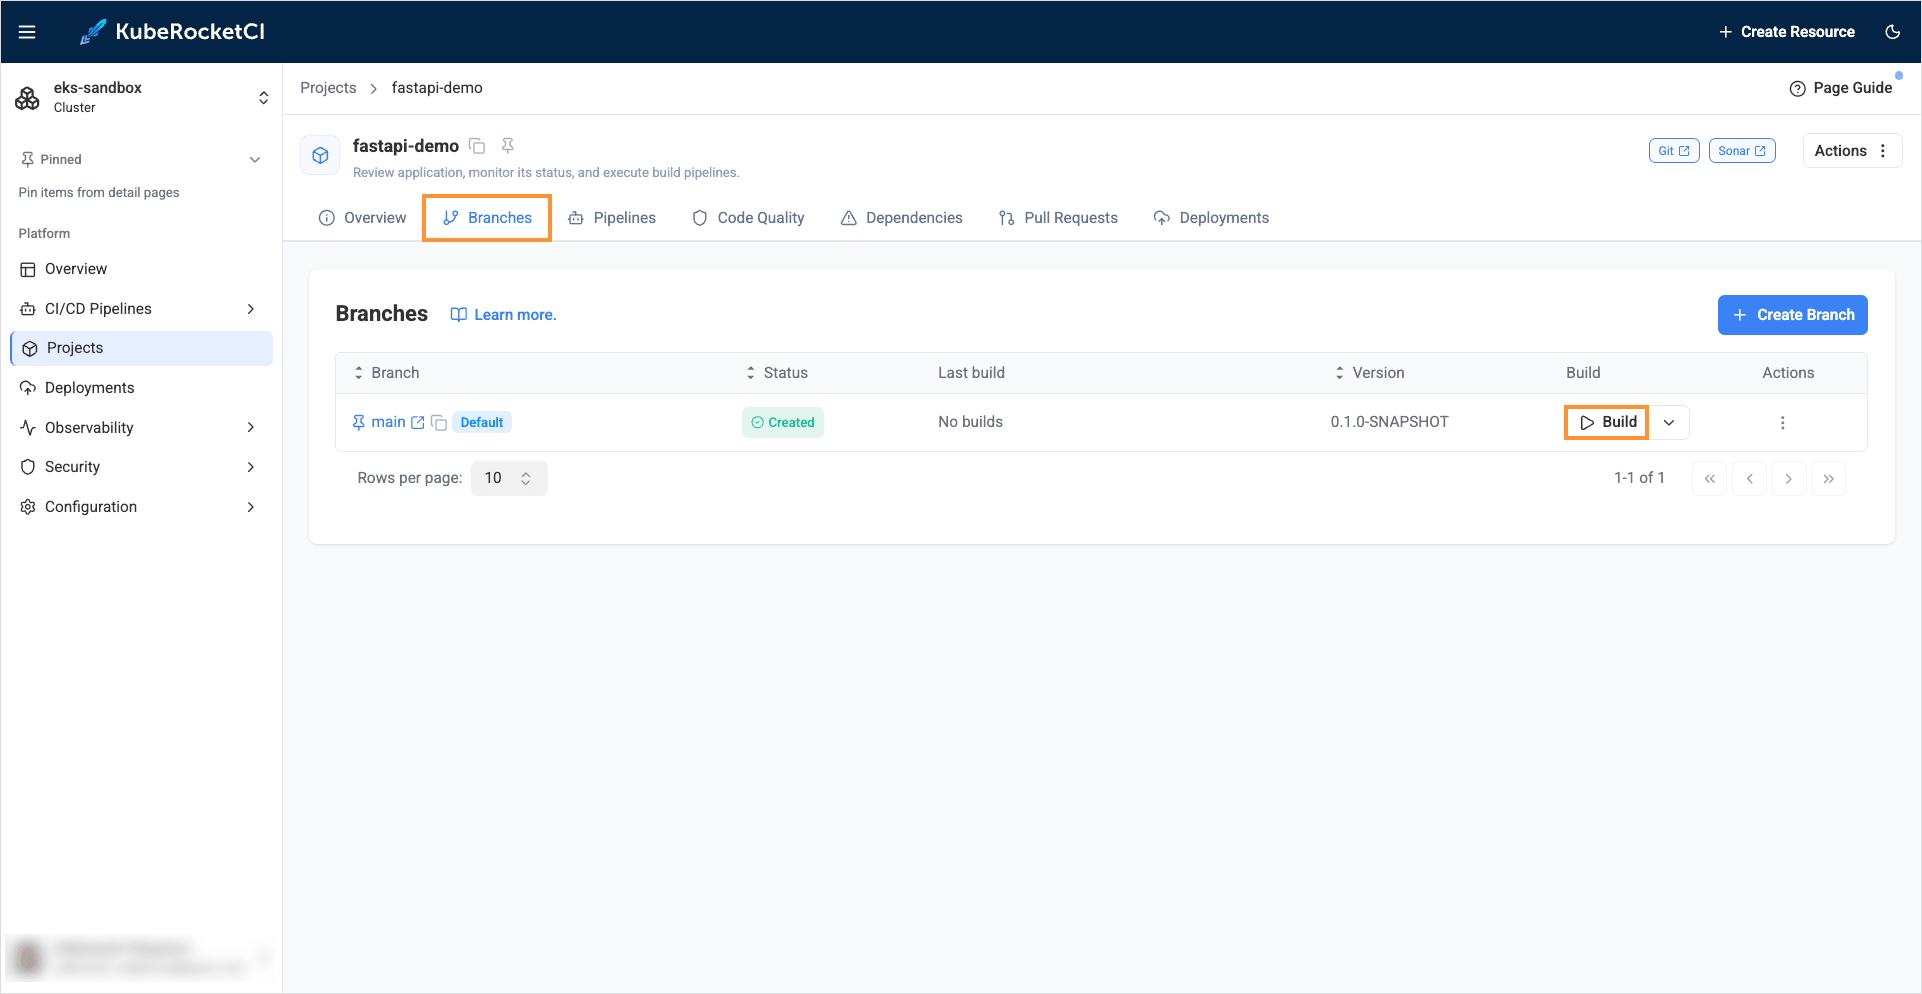This screenshot has width=1922, height=994.
Task: Switch to the Pull Requests tab
Action: [x=1058, y=218]
